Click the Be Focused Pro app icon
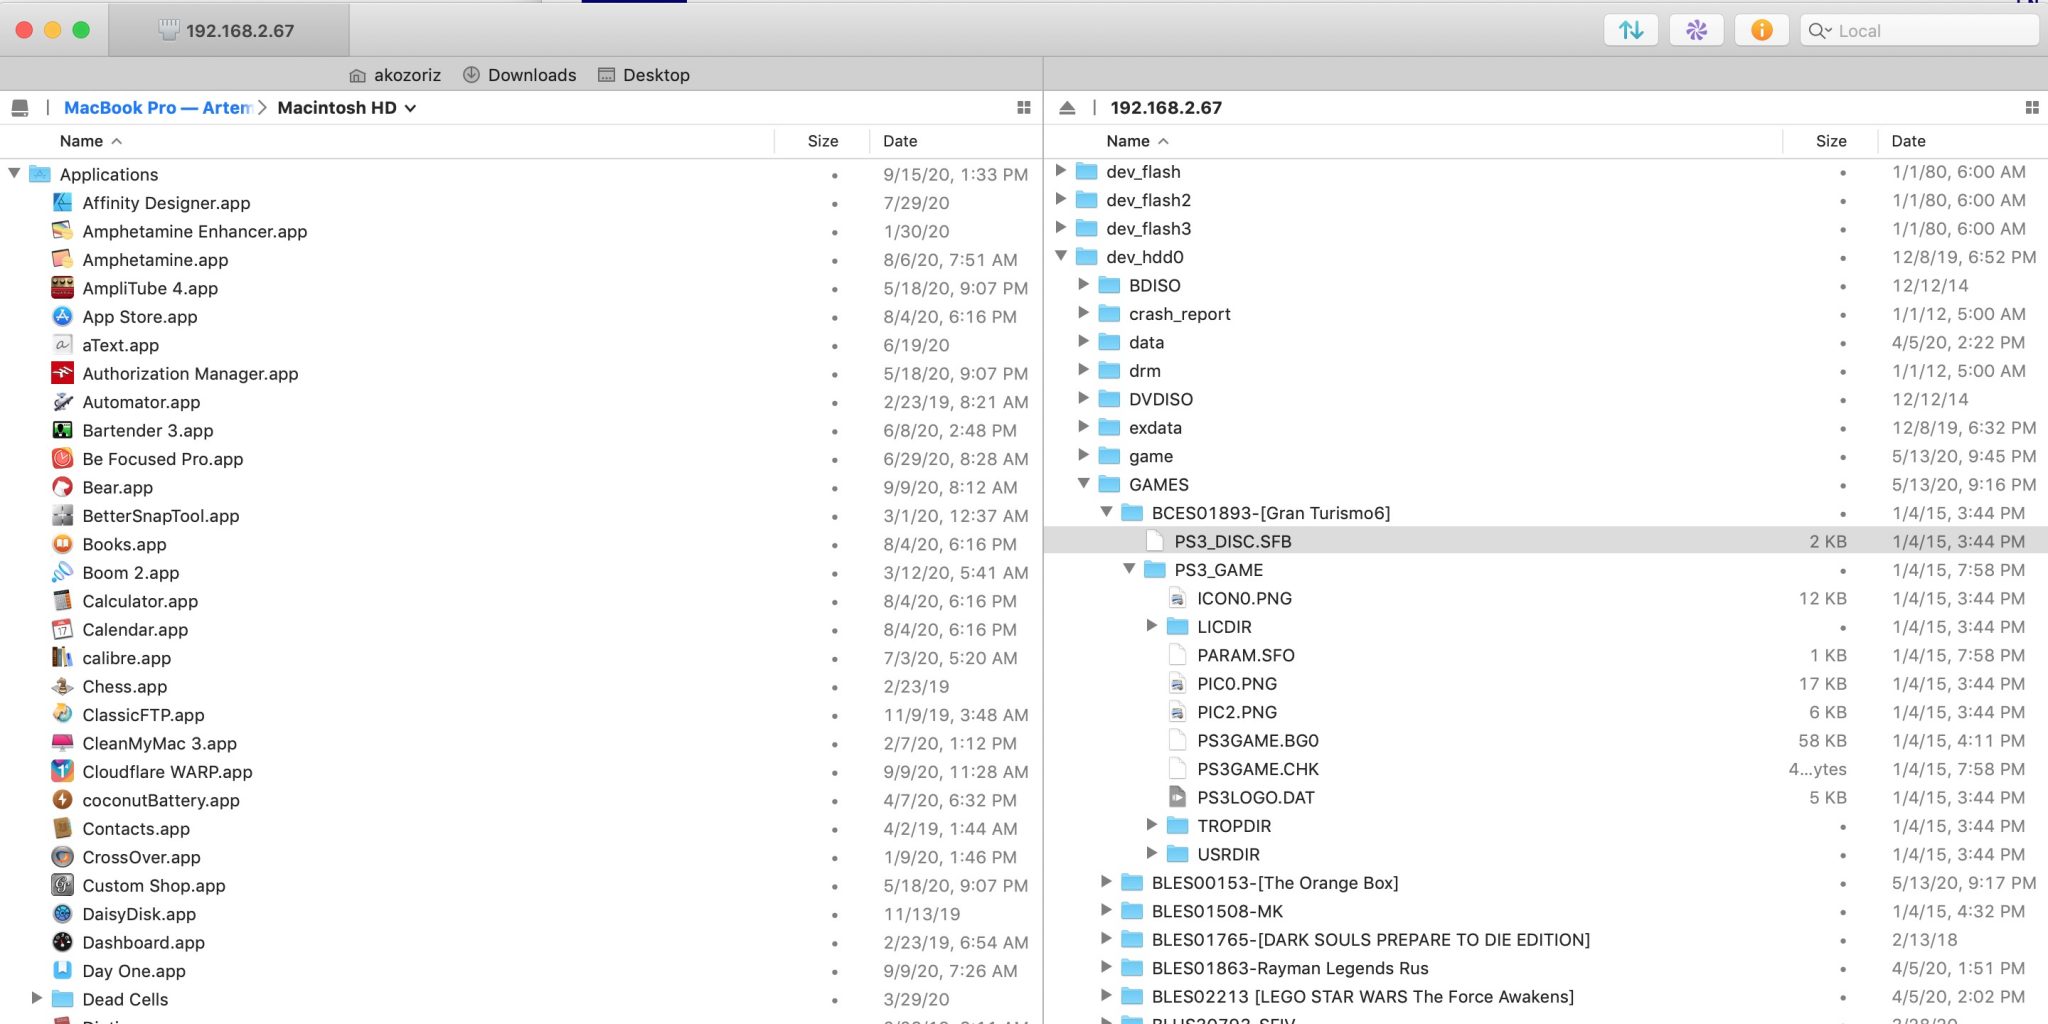 [x=62, y=458]
